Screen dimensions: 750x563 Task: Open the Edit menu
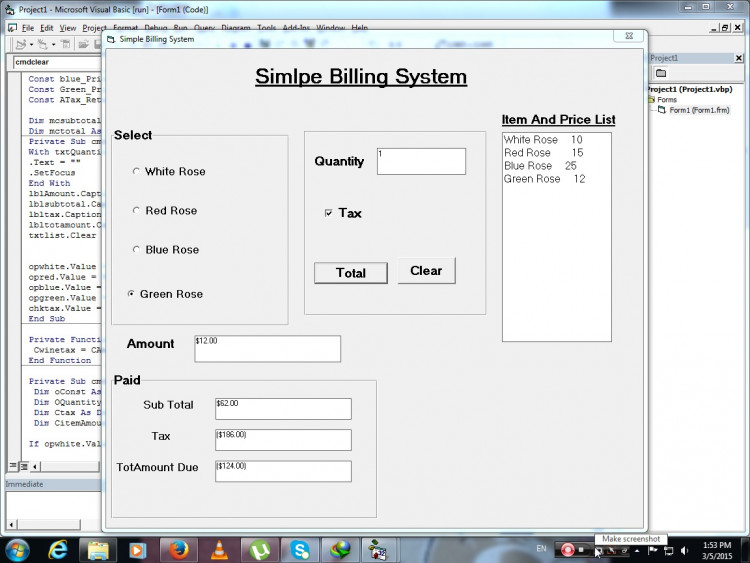46,28
